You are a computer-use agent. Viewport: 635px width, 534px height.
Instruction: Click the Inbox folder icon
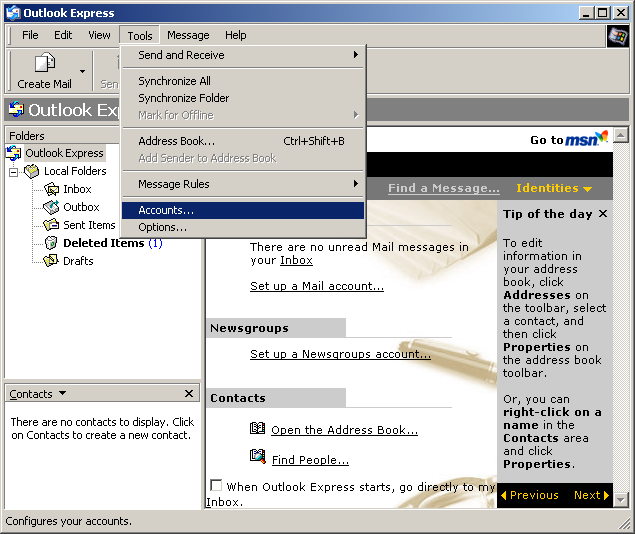pos(51,189)
